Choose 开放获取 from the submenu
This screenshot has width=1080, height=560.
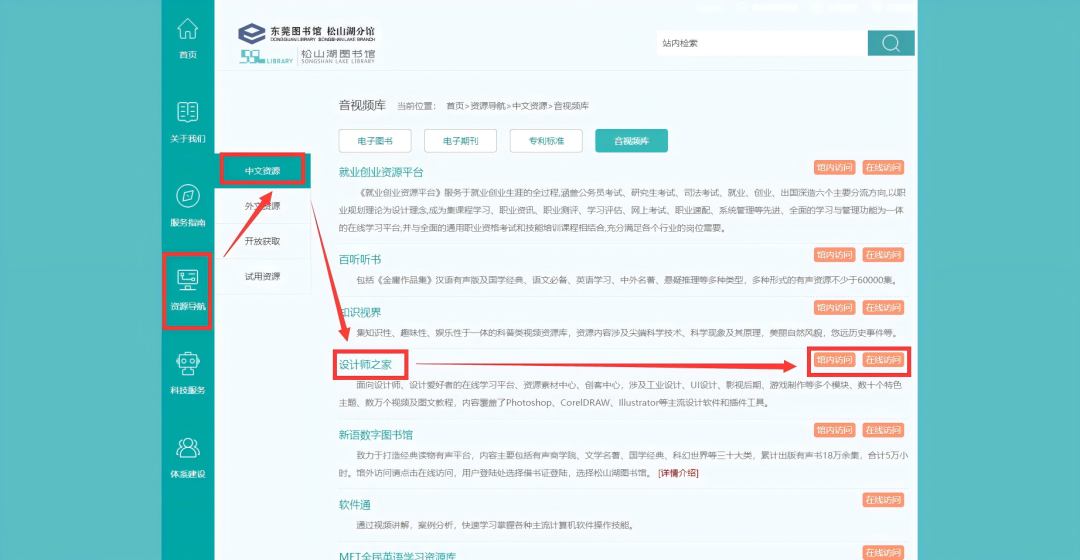262,241
